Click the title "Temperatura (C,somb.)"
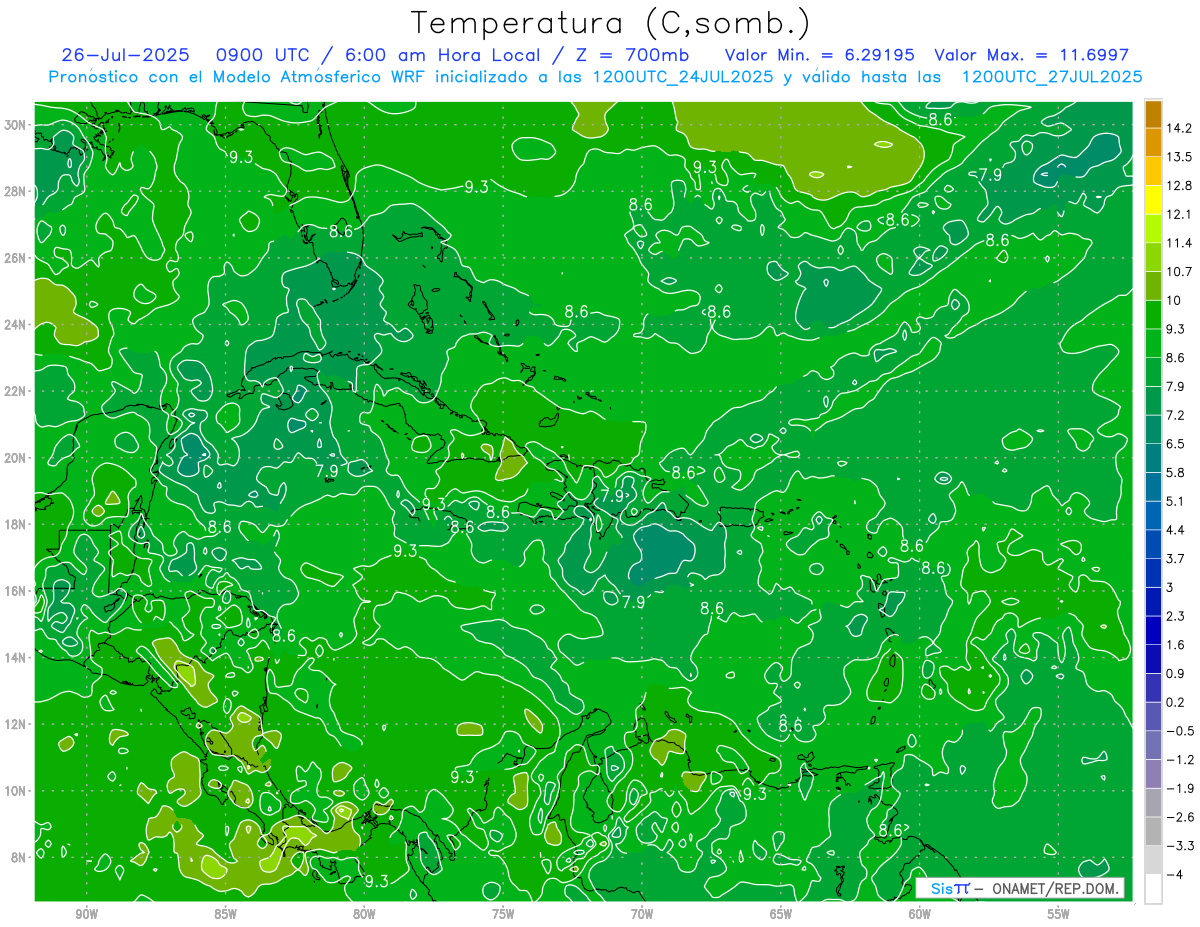 pos(611,22)
